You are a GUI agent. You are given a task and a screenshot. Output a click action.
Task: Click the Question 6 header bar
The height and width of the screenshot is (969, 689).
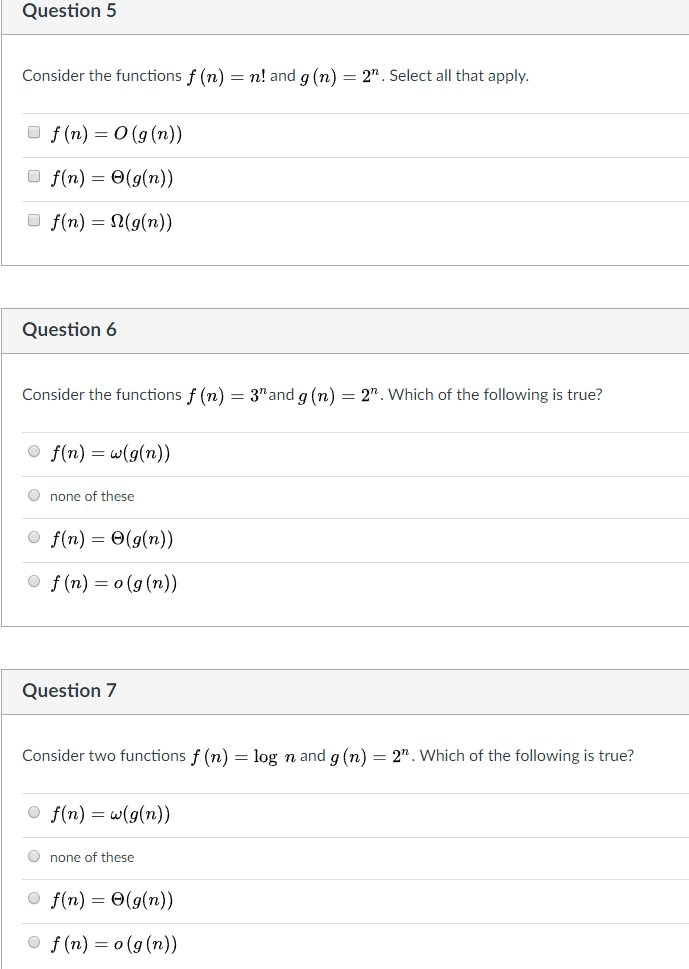click(x=344, y=330)
